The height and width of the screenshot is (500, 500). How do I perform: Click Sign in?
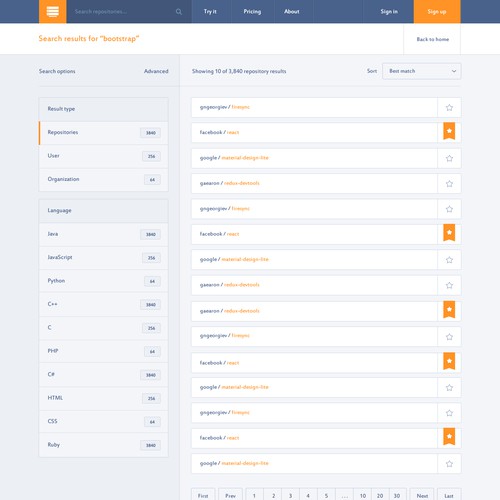click(389, 12)
